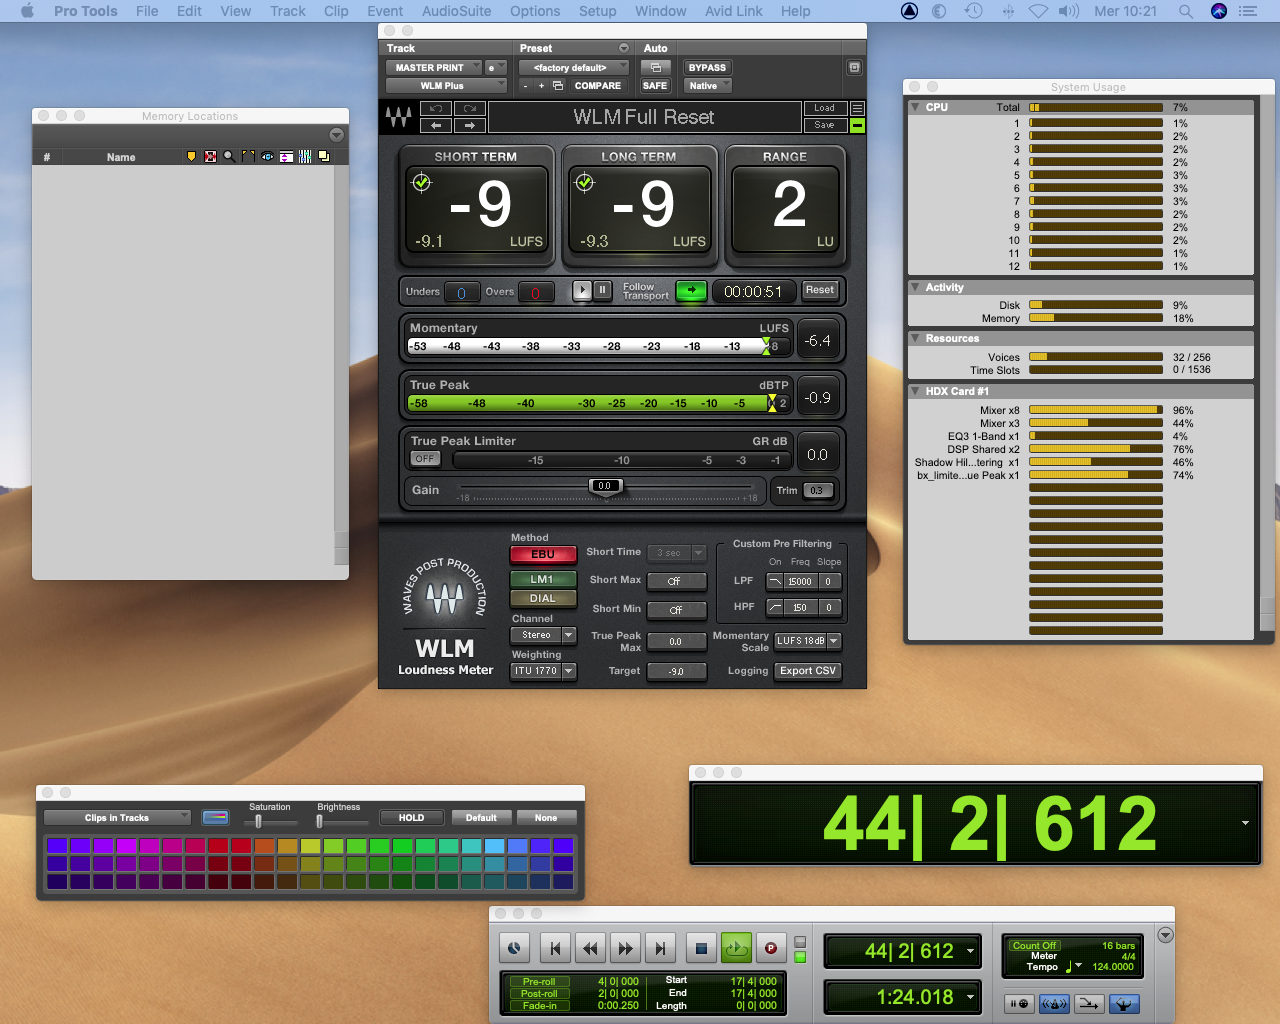Toggle the Pre-roll button in transport

click(539, 982)
